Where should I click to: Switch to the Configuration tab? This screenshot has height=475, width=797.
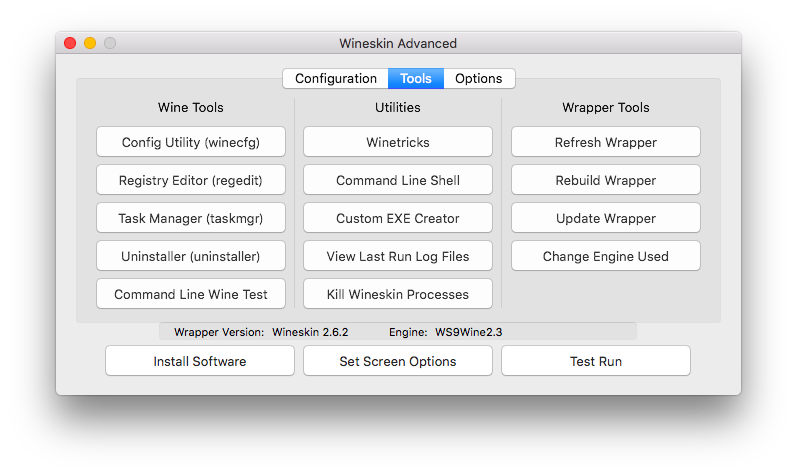pyautogui.click(x=335, y=79)
